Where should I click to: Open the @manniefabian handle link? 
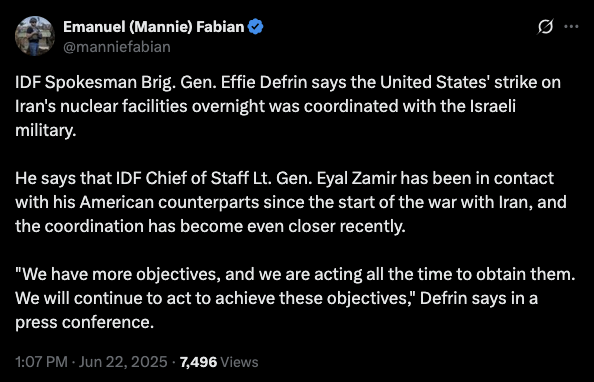click(x=117, y=47)
